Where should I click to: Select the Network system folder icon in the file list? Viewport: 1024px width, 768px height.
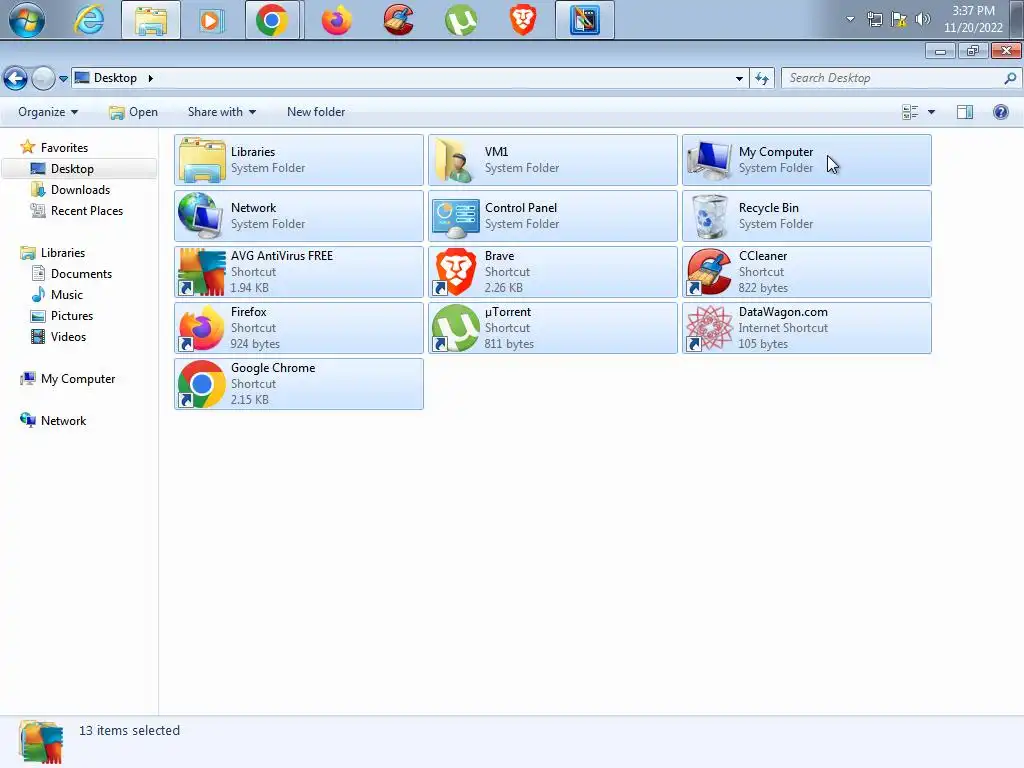click(x=201, y=216)
